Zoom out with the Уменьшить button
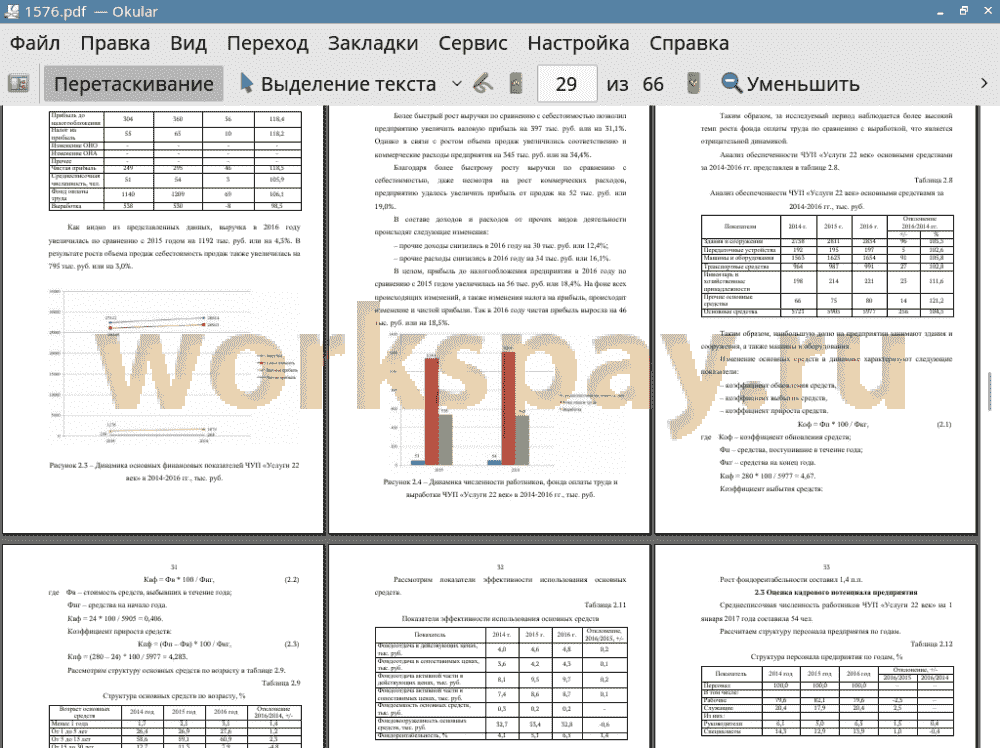 pyautogui.click(x=791, y=84)
